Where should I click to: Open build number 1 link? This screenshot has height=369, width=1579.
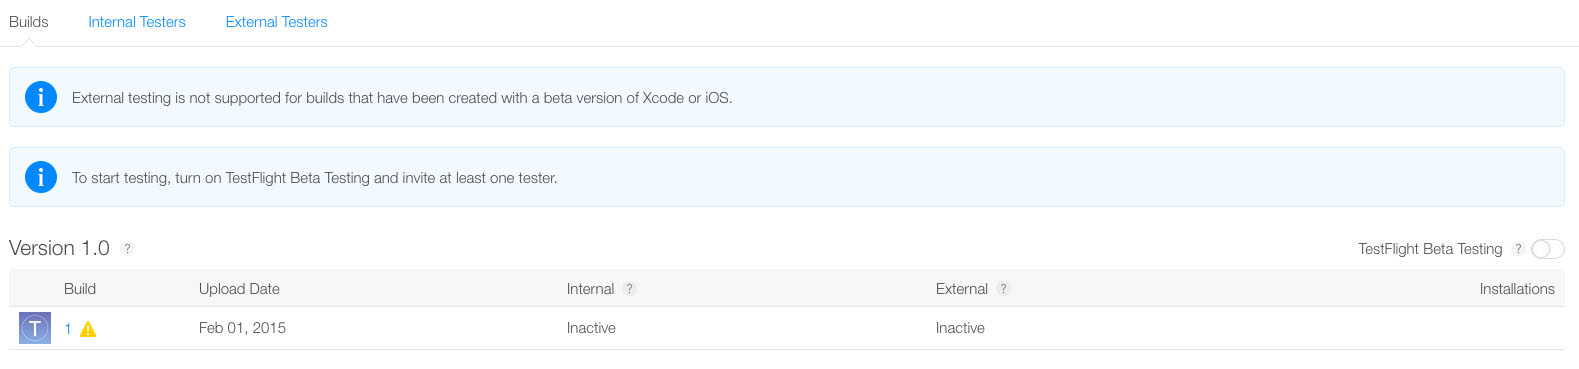tap(68, 328)
